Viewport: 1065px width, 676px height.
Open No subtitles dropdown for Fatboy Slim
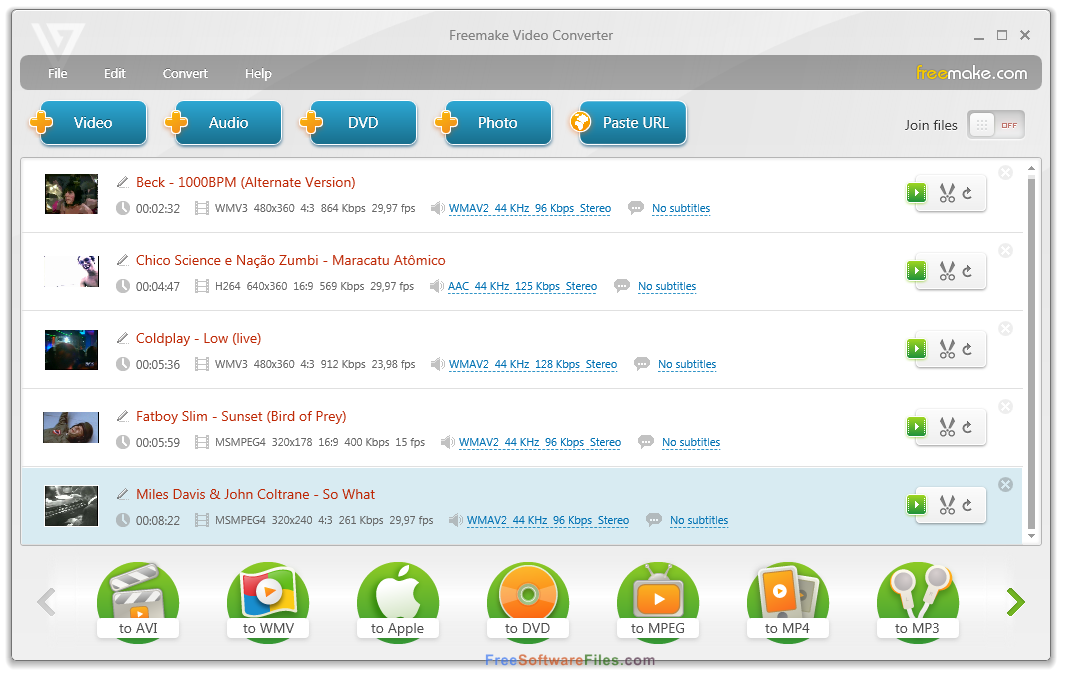click(x=691, y=442)
